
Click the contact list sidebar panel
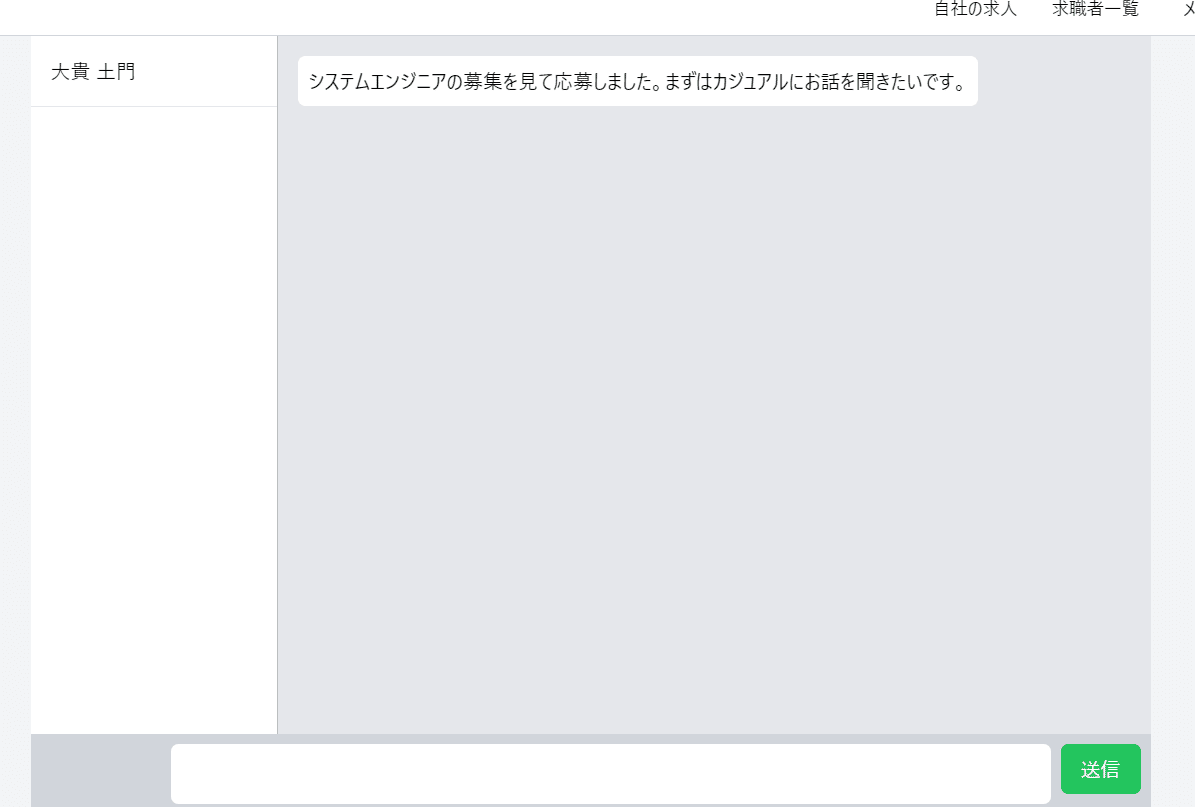click(154, 385)
